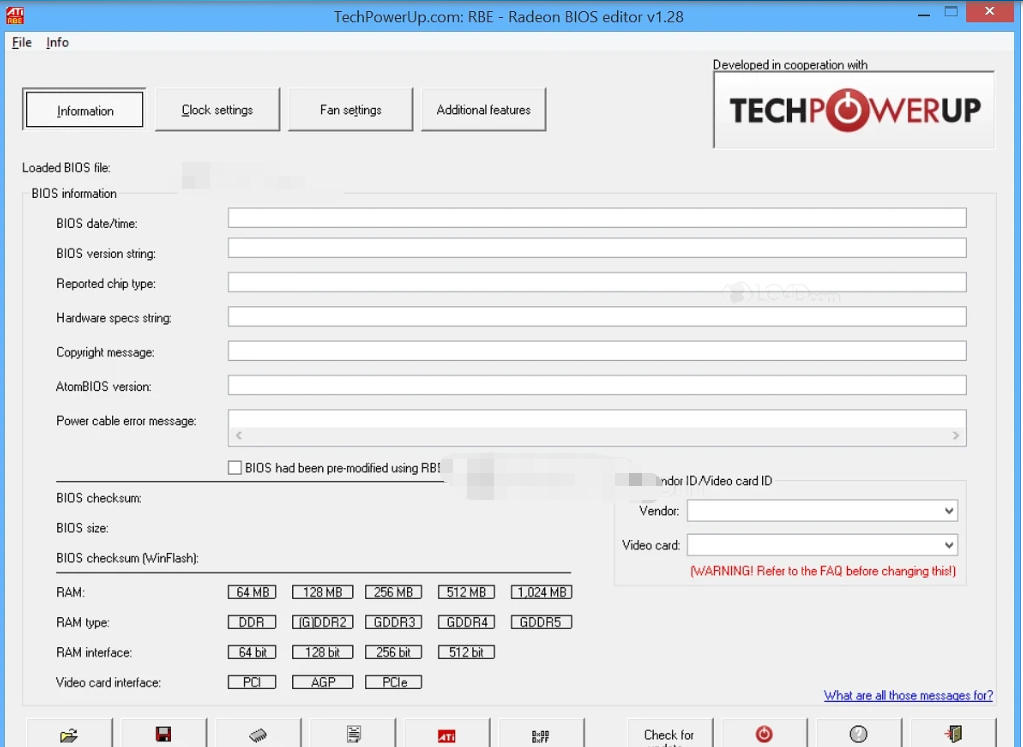Click the open BIOS folder icon
Viewport: 1023px width, 747px height.
pyautogui.click(x=68, y=735)
